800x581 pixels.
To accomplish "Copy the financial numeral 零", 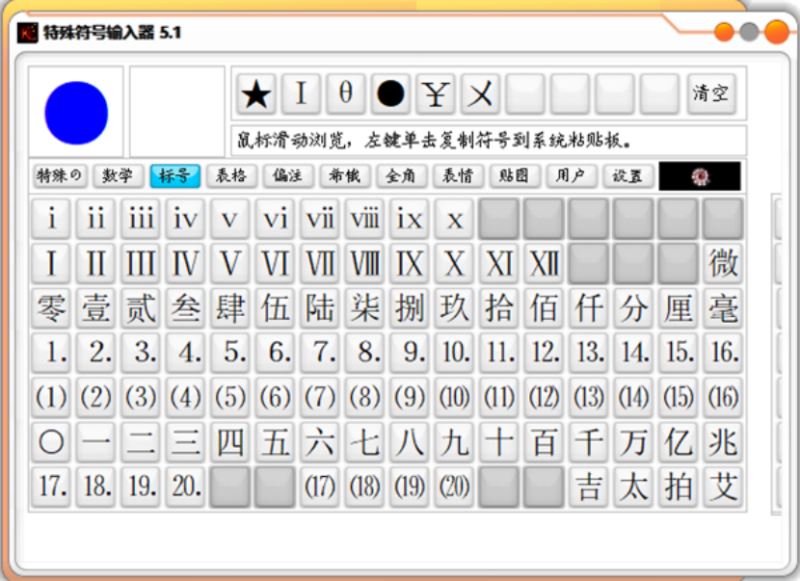I will click(x=51, y=308).
